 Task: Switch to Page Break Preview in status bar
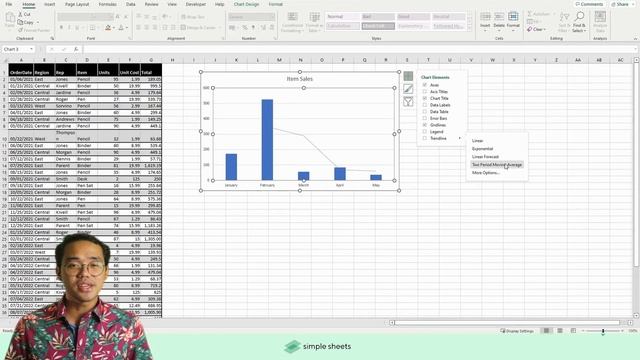tap(573, 331)
